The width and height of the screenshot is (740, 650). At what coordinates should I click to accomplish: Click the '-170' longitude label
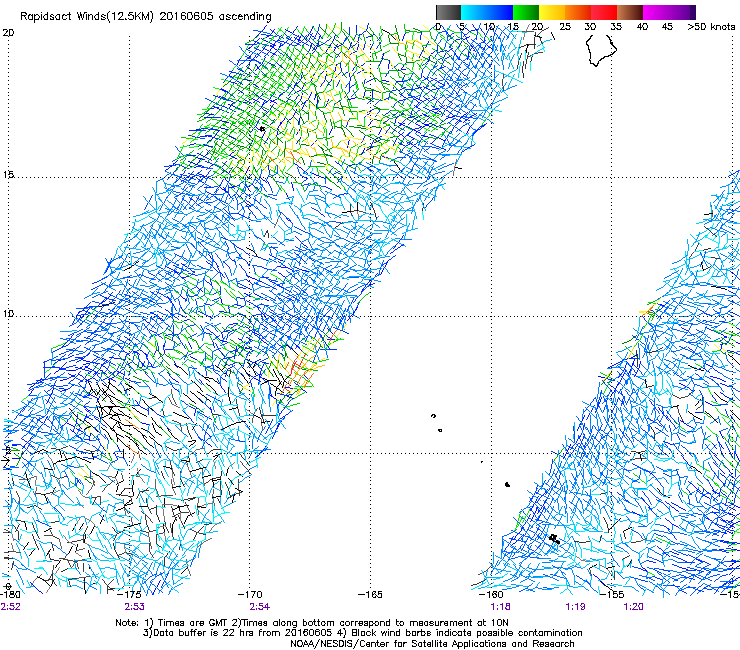(250, 595)
